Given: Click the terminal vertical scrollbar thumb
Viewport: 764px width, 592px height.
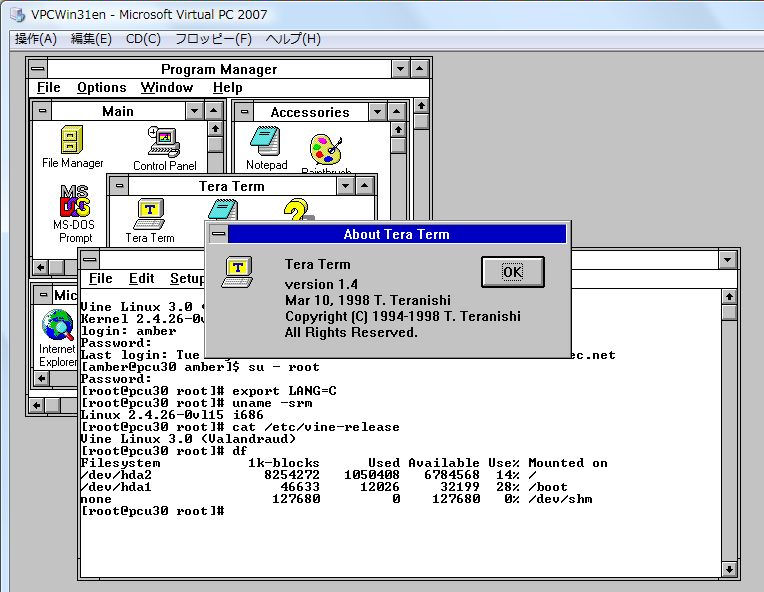Looking at the screenshot, I should tap(729, 312).
